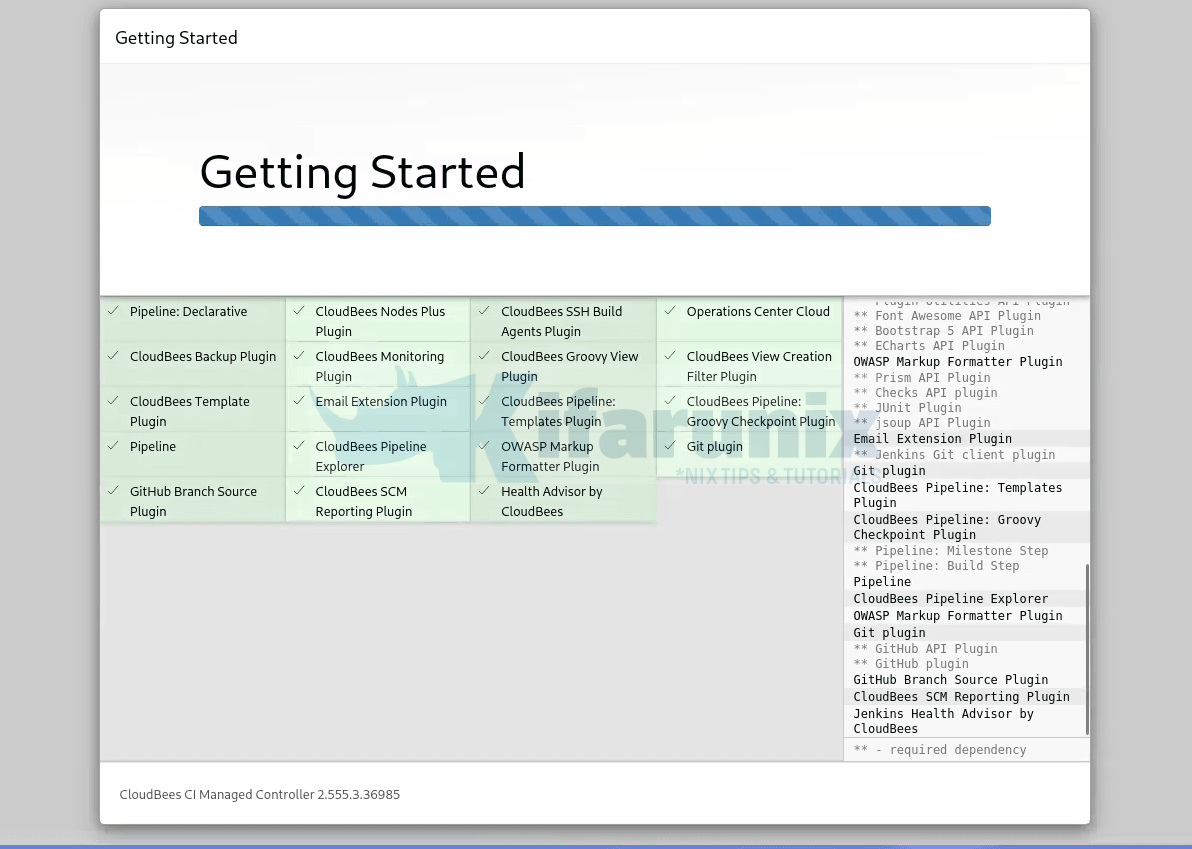1192x849 pixels.
Task: Click '** Jenkins Git client plugin' log line
Action: pos(954,455)
